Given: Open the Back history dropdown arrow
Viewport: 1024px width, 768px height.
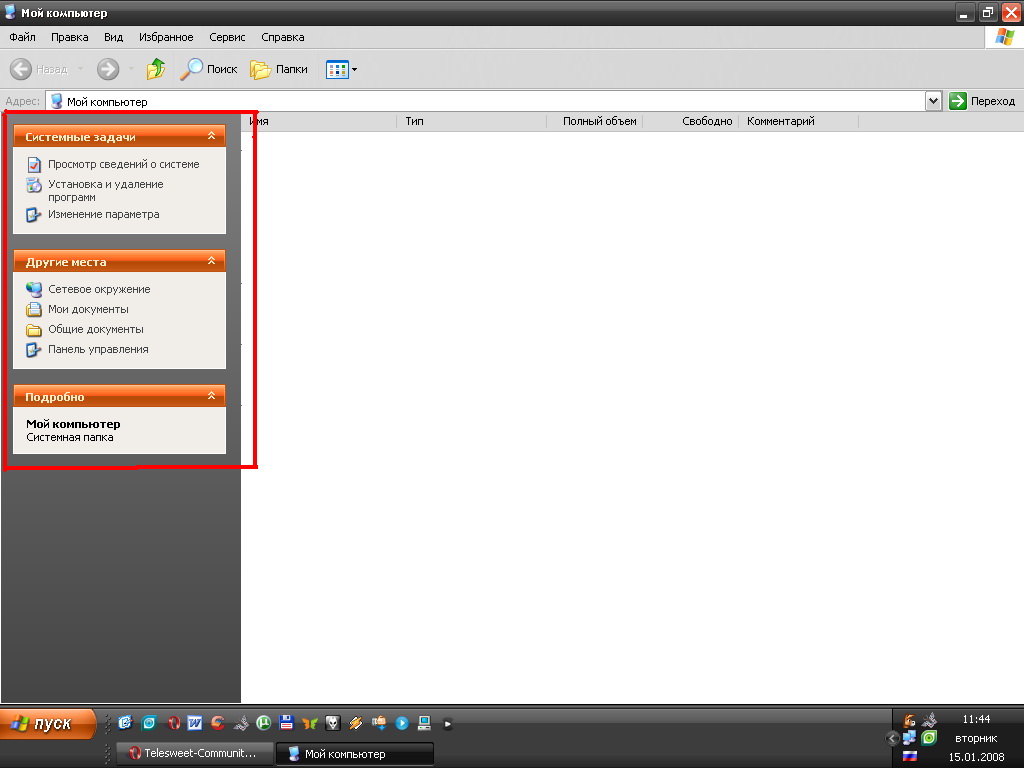Looking at the screenshot, I should (x=80, y=69).
